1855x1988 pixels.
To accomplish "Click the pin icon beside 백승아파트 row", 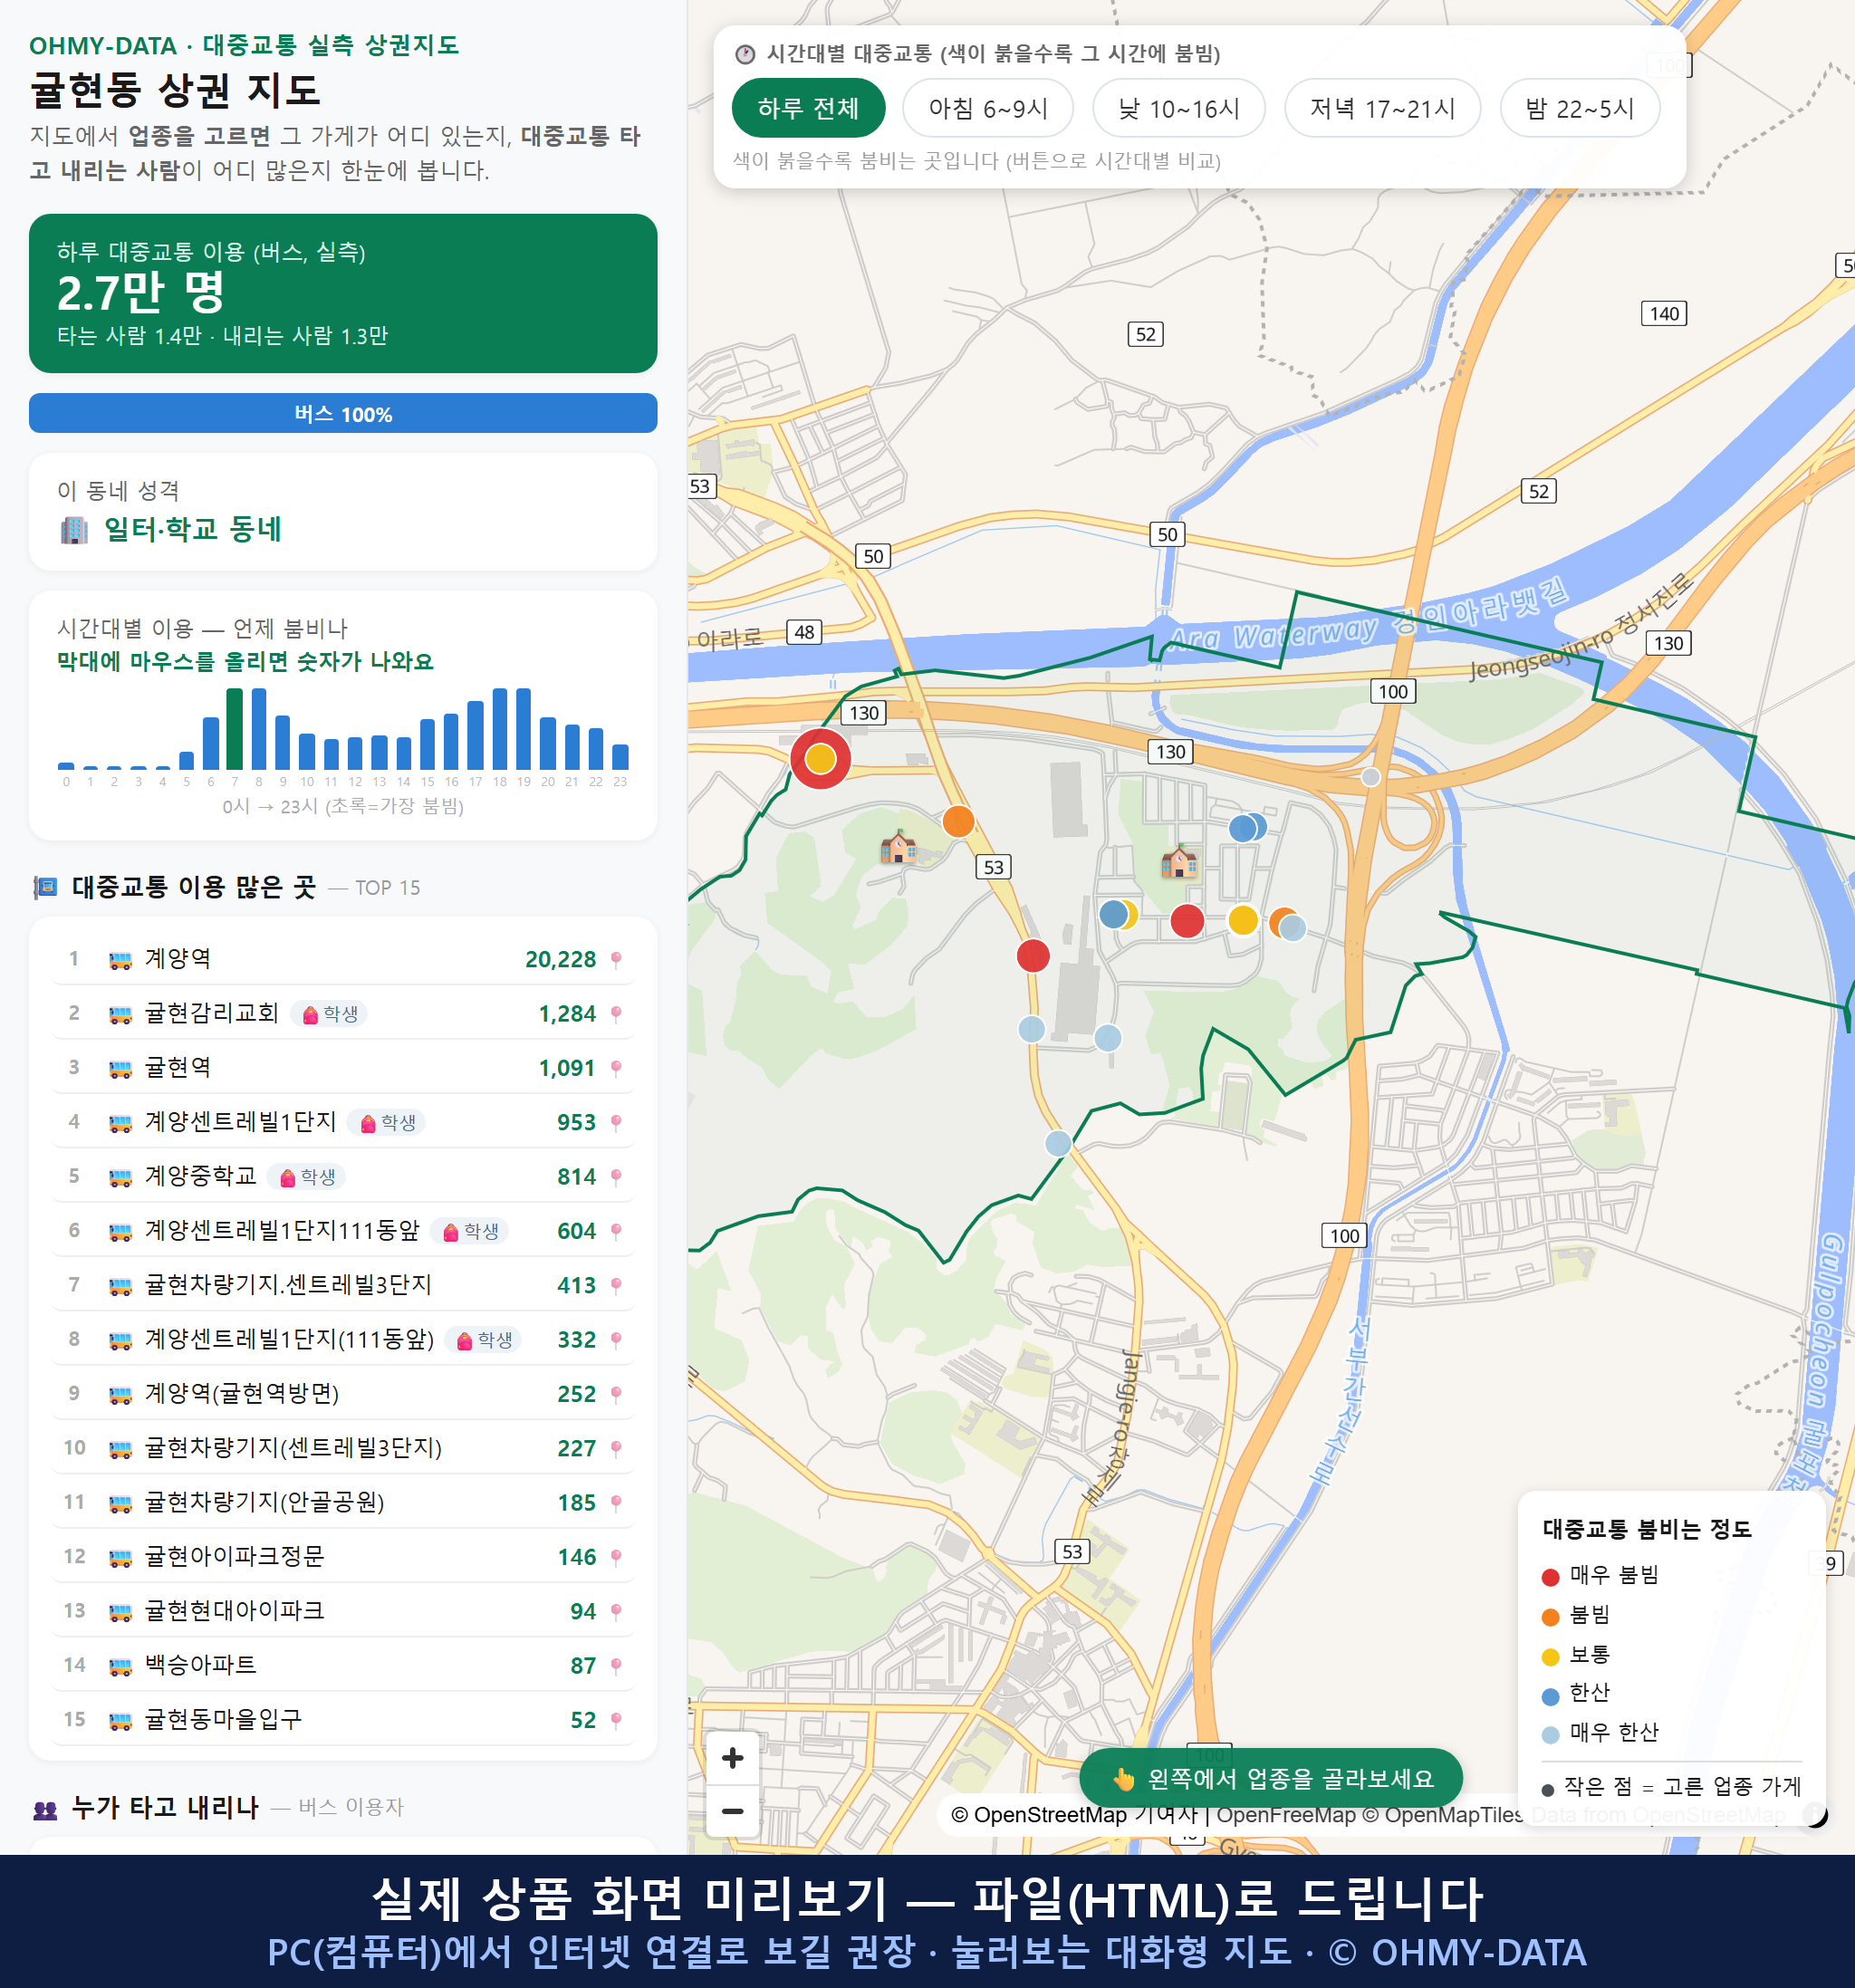I will (616, 1665).
